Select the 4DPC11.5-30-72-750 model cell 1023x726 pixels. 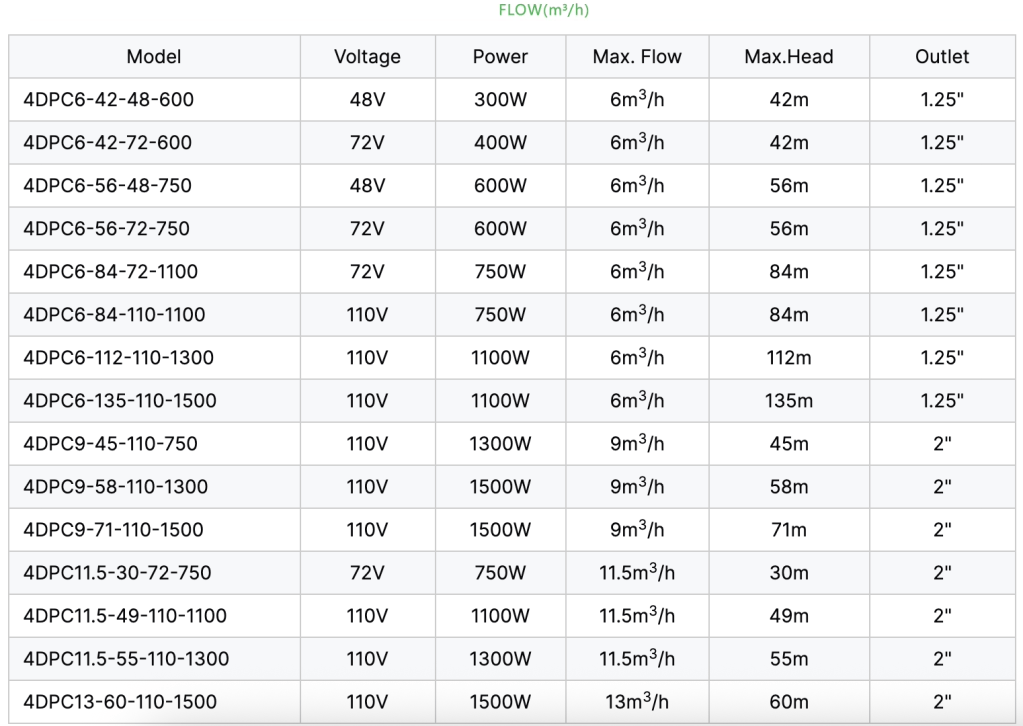click(x=117, y=573)
